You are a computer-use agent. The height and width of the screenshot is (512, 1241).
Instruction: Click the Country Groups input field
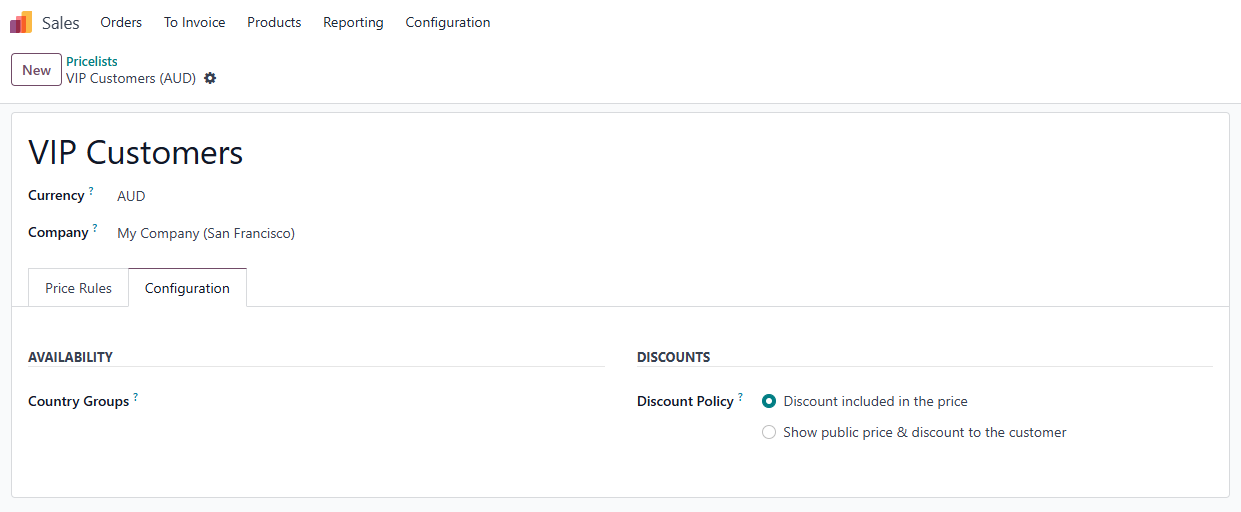coord(360,401)
